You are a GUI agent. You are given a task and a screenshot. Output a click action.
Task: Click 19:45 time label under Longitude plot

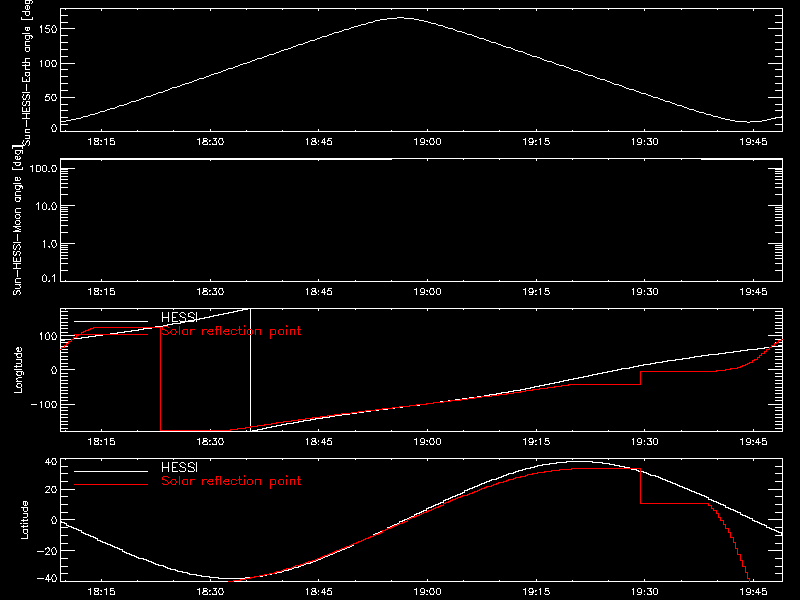coord(753,441)
